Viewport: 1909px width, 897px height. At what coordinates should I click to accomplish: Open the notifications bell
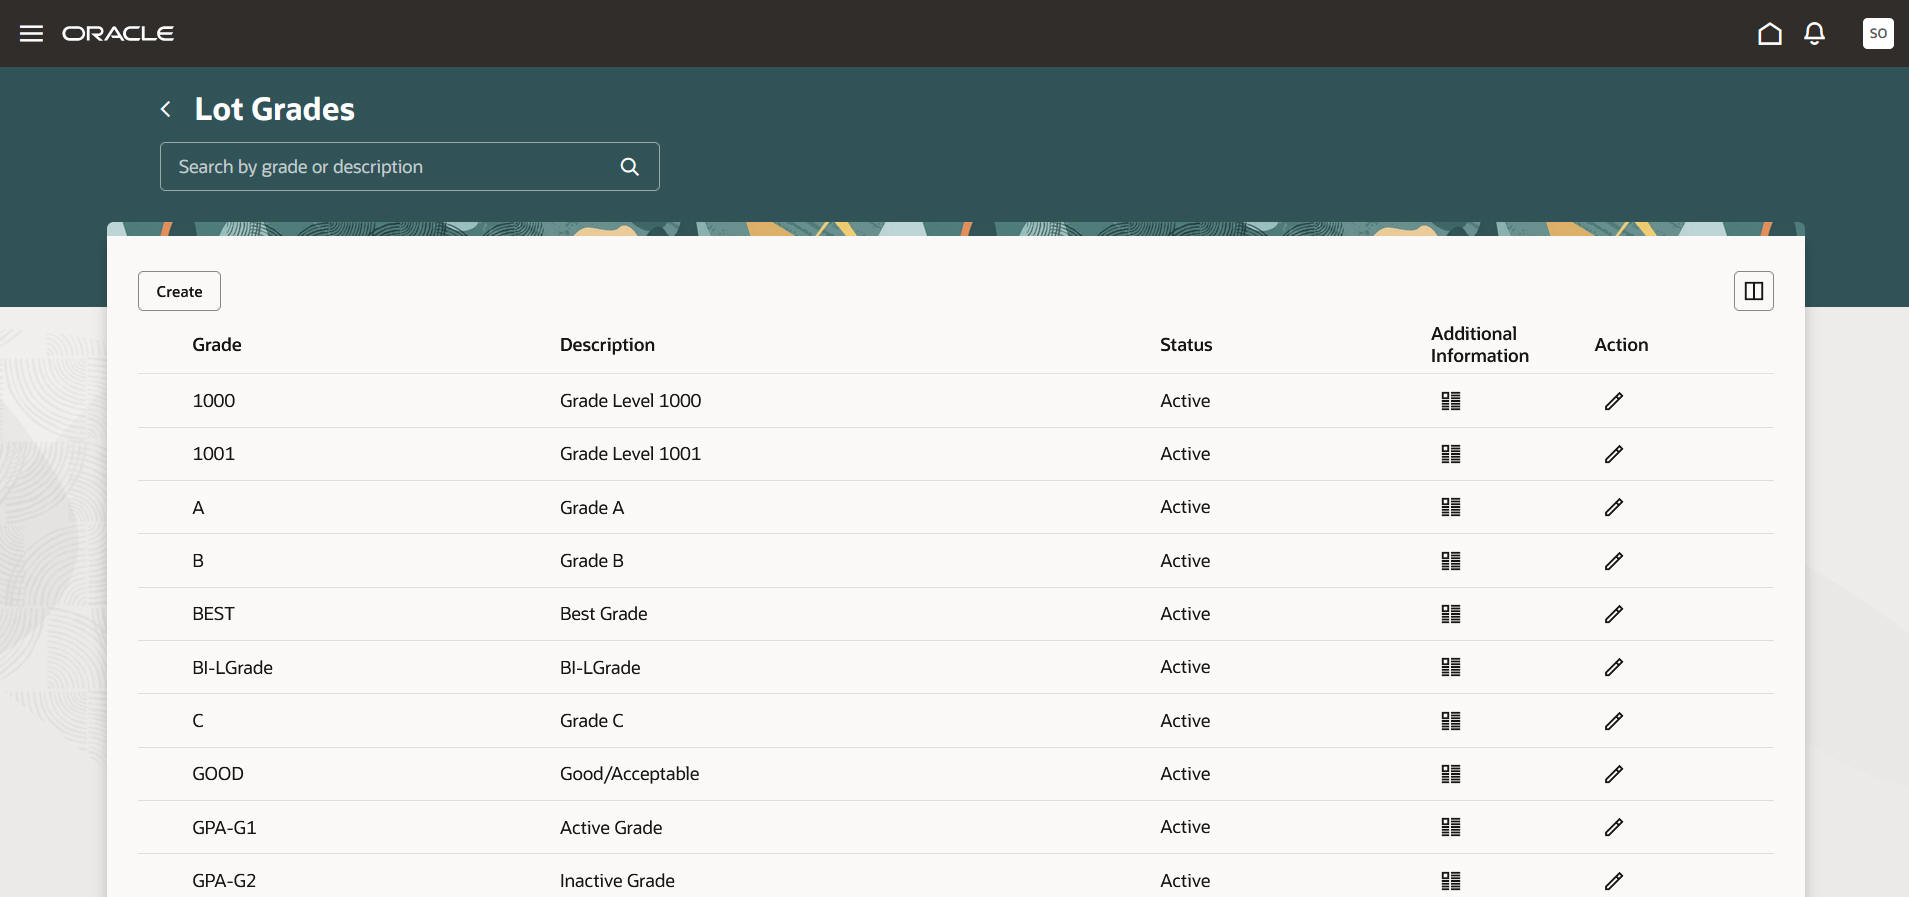[1814, 34]
